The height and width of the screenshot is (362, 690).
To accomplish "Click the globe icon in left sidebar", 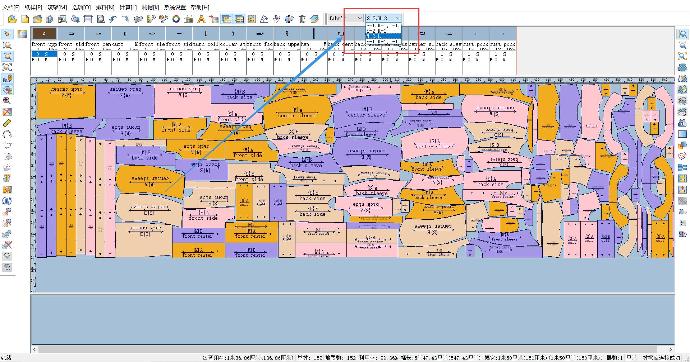I will (x=7, y=201).
